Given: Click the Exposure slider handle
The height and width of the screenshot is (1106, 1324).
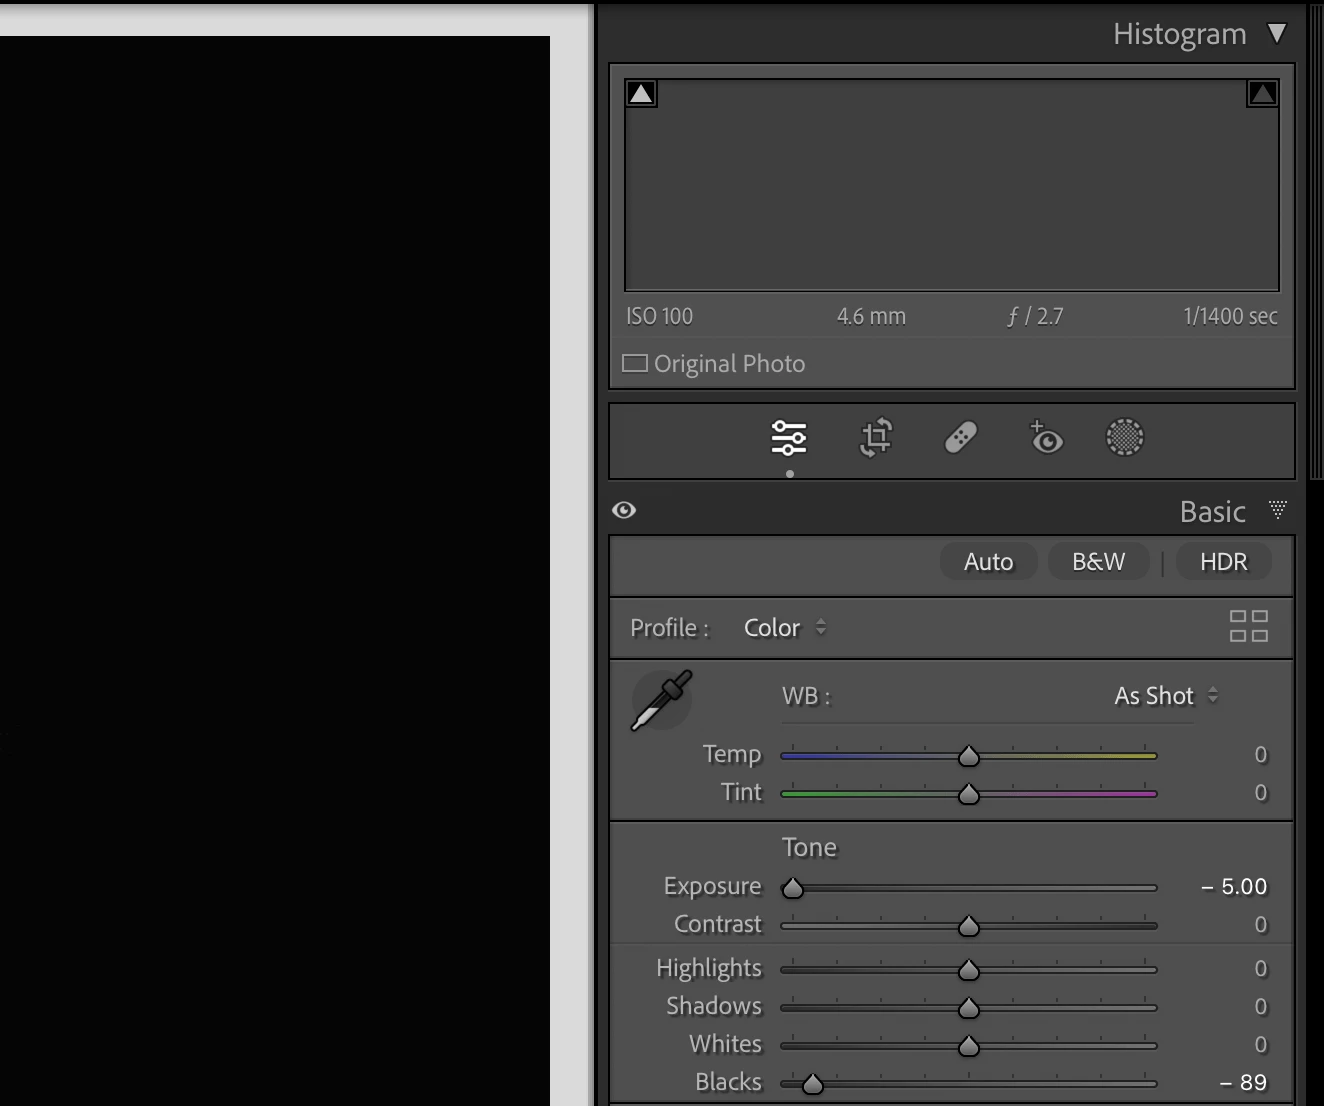Looking at the screenshot, I should click(x=793, y=888).
